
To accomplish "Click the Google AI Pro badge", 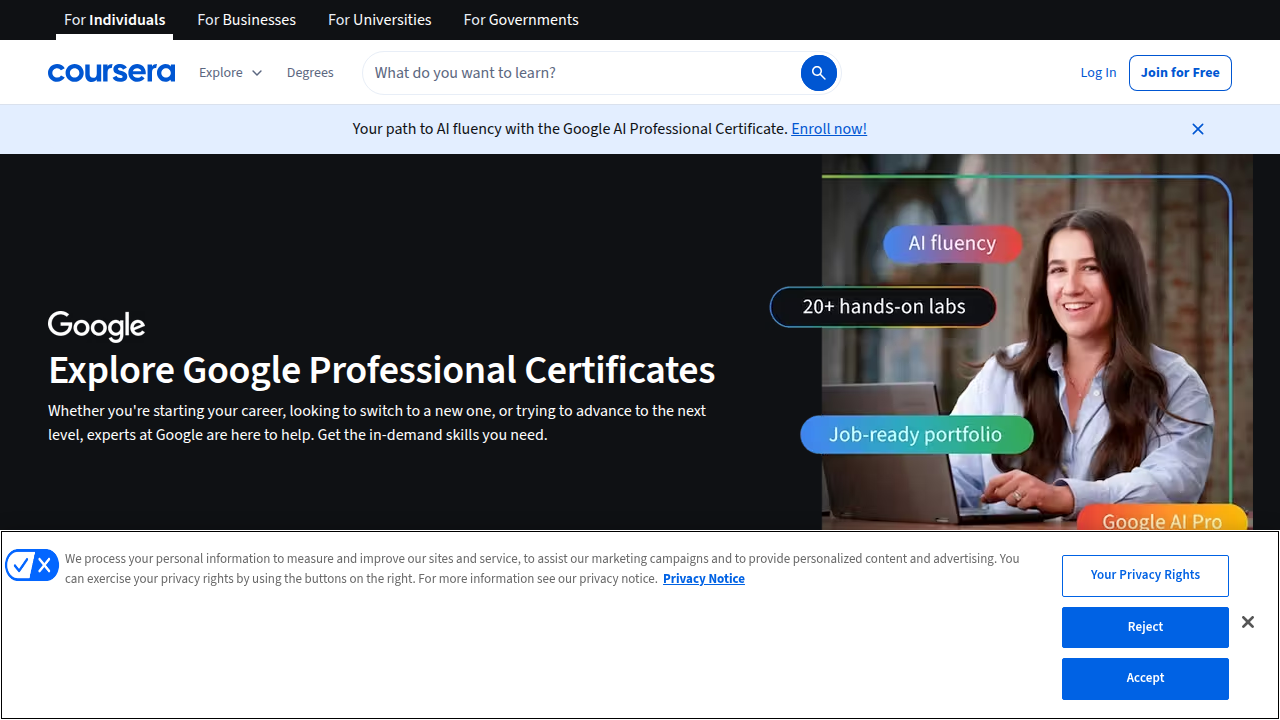I will 1162,519.
